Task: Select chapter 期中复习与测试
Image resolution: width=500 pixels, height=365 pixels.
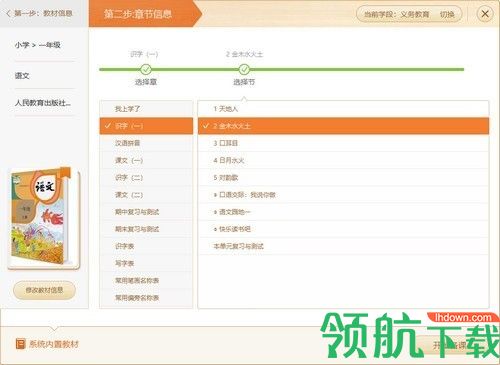Action: click(x=146, y=212)
